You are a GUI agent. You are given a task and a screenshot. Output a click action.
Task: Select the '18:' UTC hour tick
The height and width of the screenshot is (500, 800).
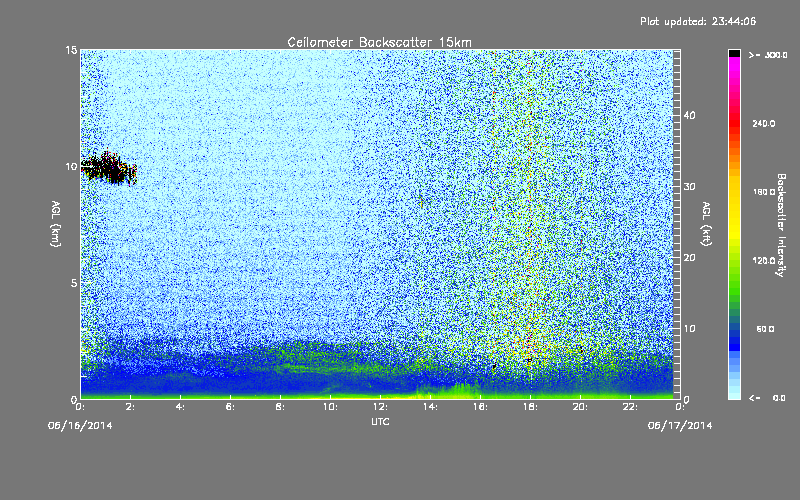(x=530, y=407)
